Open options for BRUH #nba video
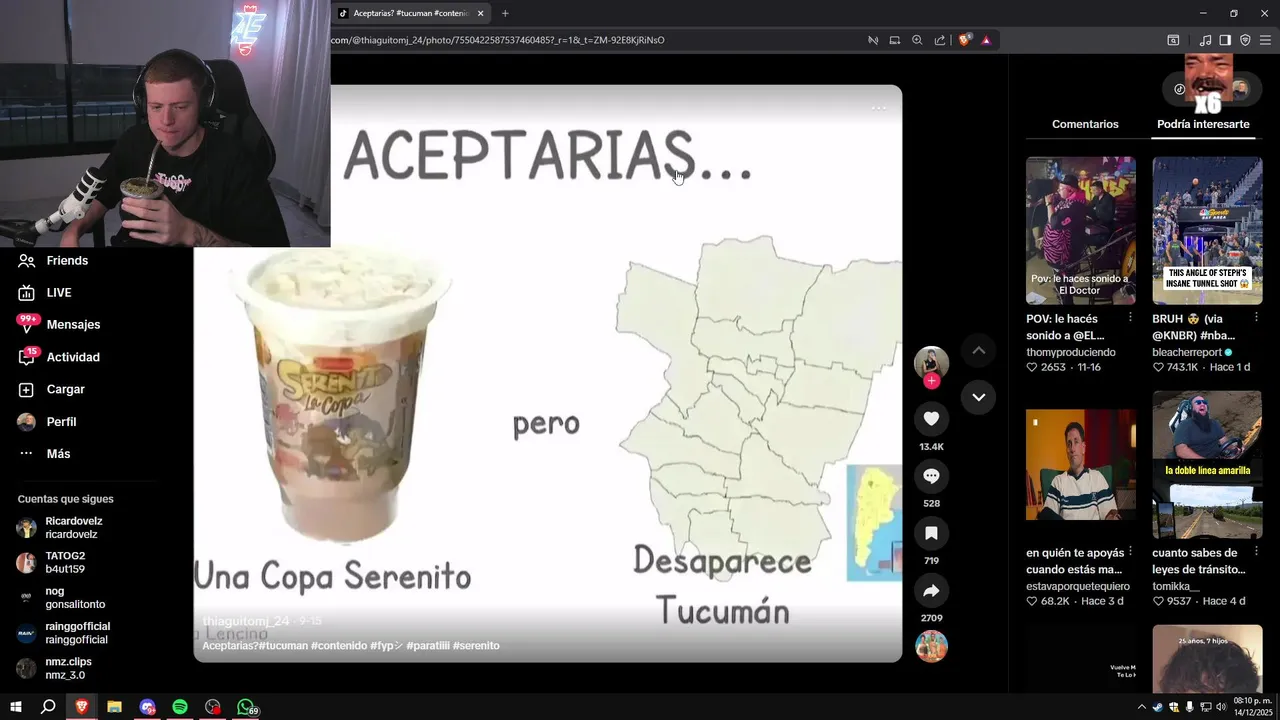The height and width of the screenshot is (720, 1280). coord(1257,317)
